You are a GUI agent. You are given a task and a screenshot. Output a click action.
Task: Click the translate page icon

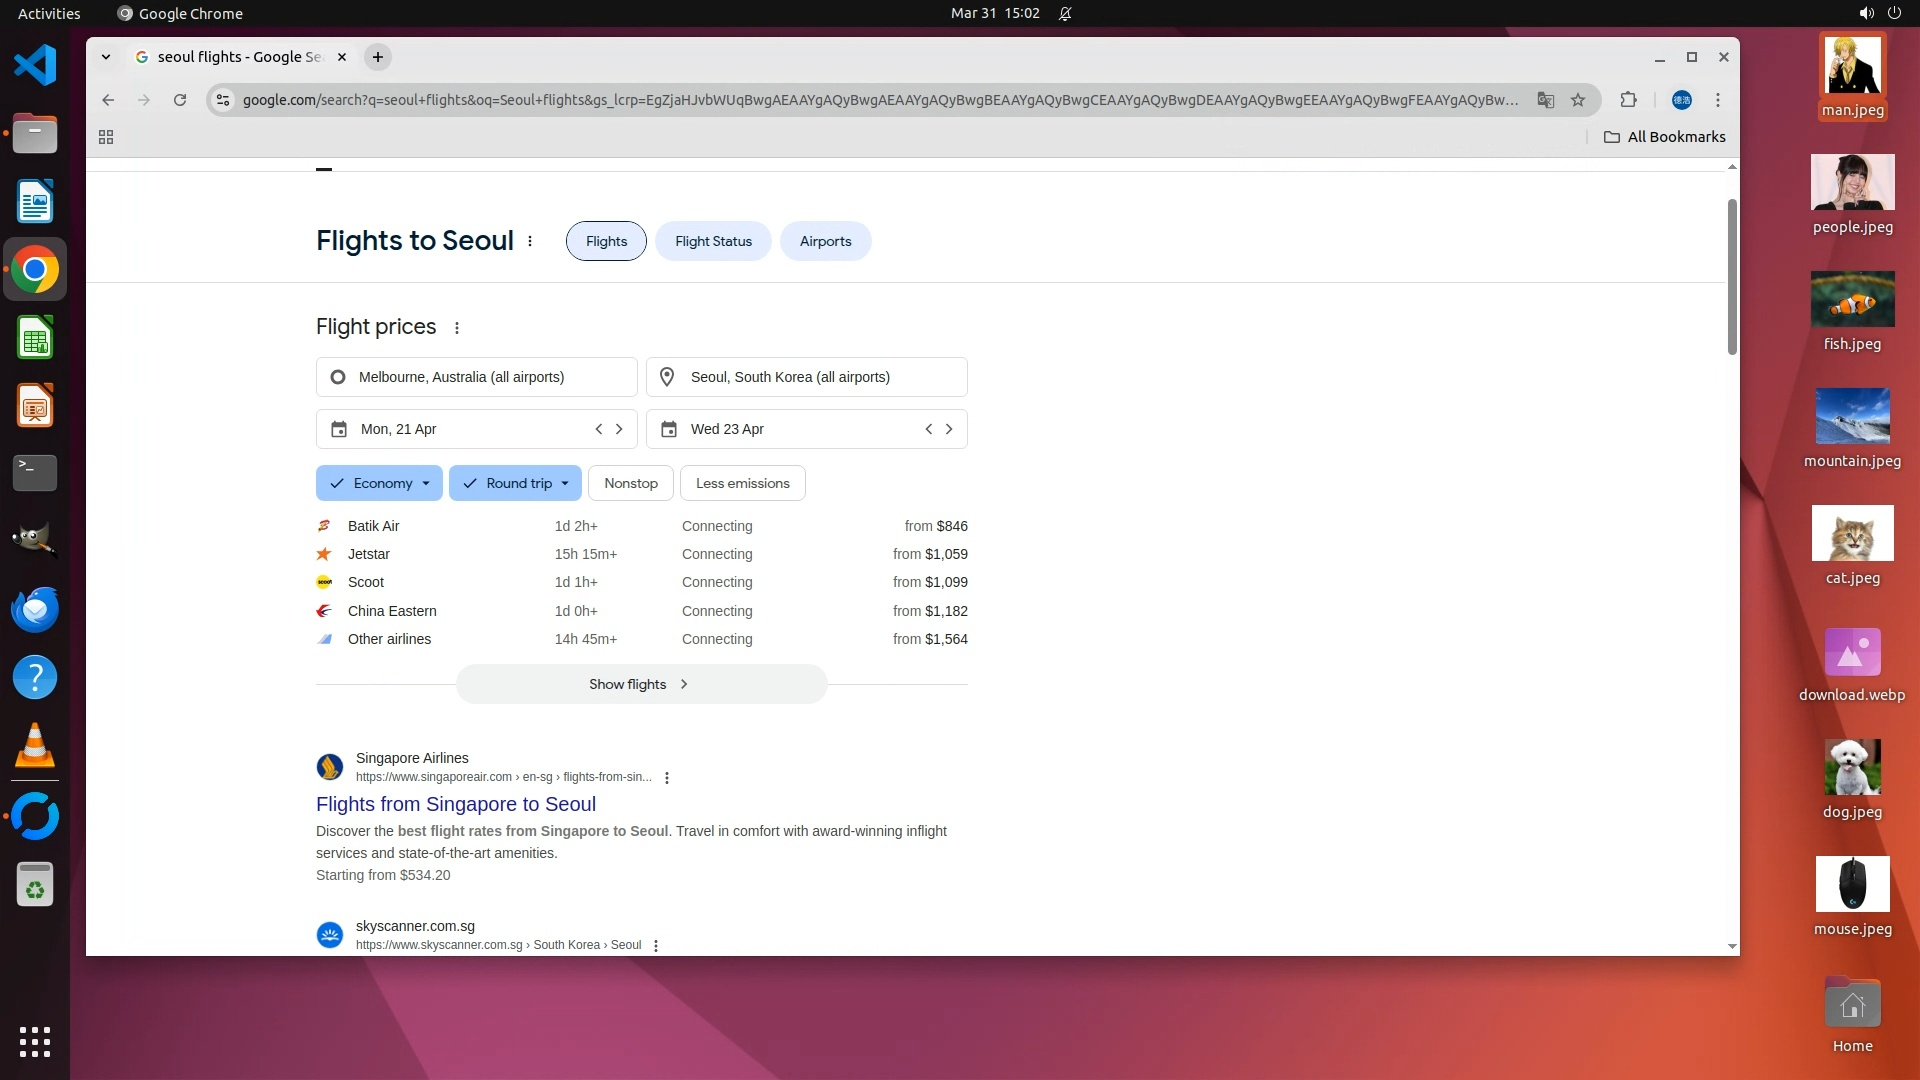click(1546, 100)
